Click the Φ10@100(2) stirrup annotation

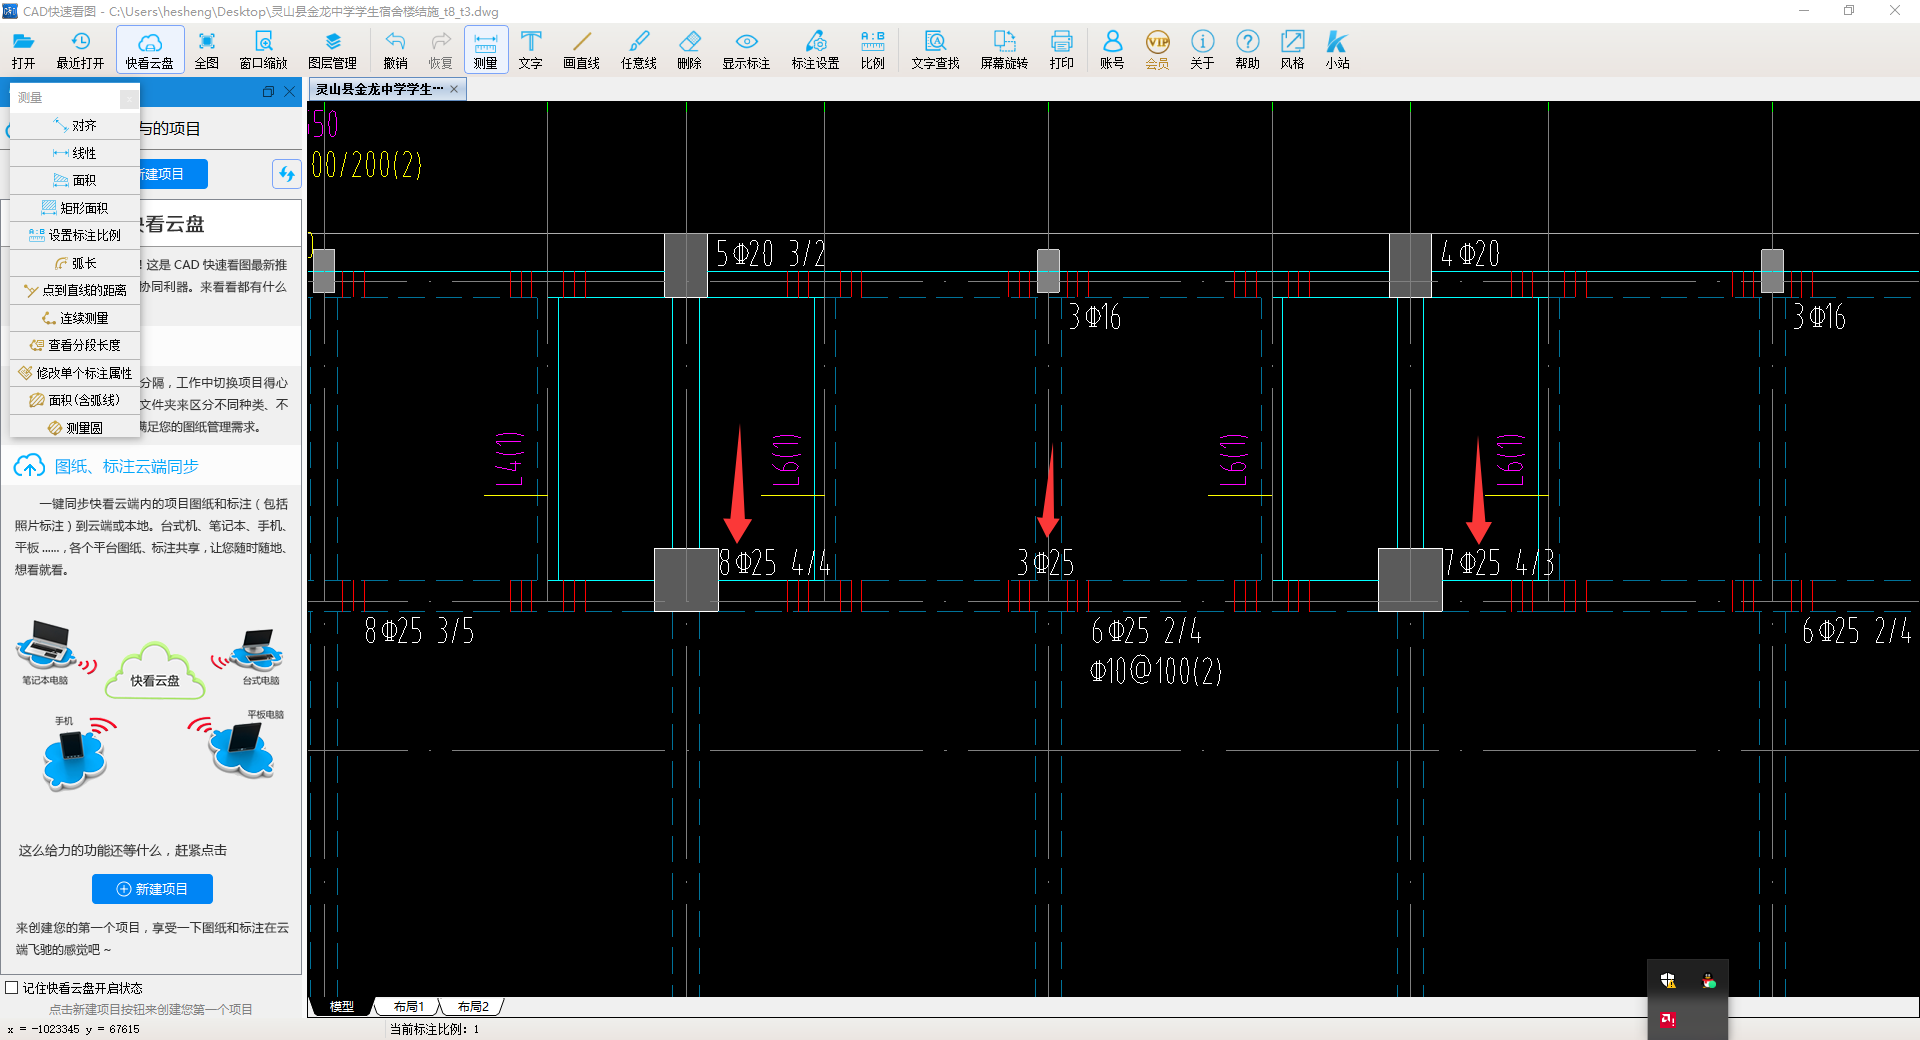[x=1156, y=671]
